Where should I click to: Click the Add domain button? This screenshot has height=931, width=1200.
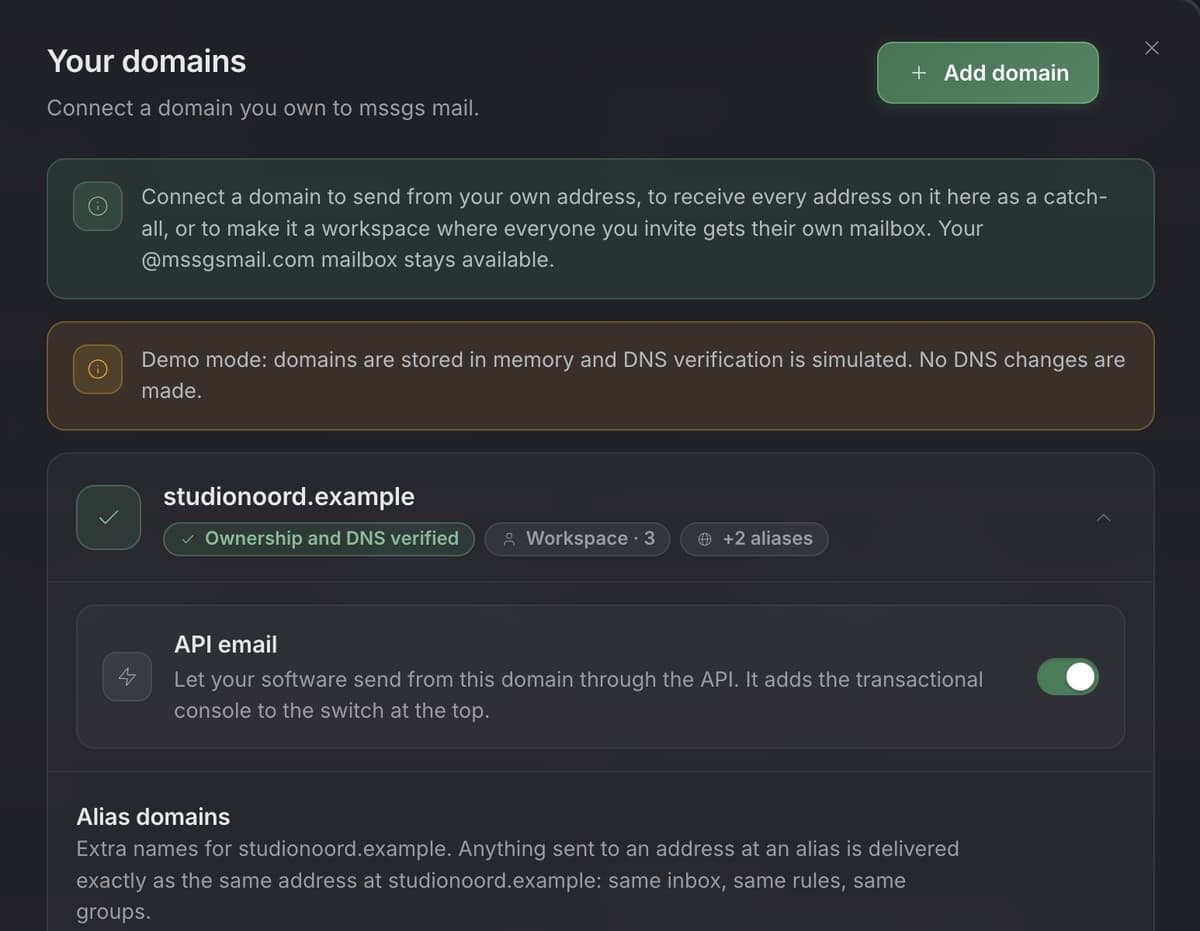click(x=988, y=73)
